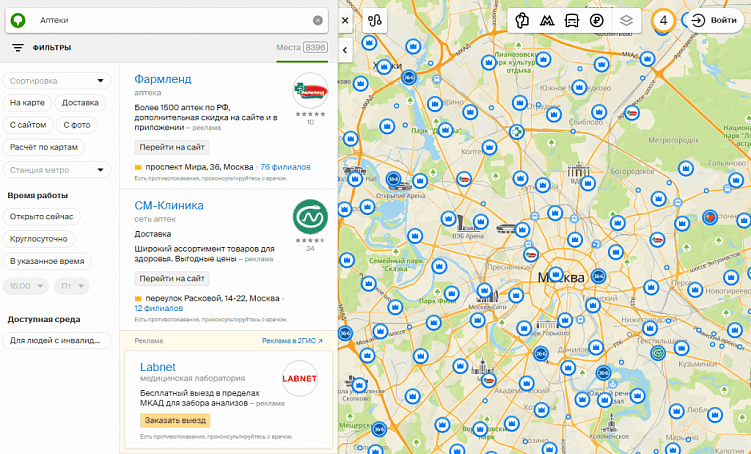Open the СМ-Клиника listing title
Viewport: 751px width, 454px height.
(x=169, y=205)
